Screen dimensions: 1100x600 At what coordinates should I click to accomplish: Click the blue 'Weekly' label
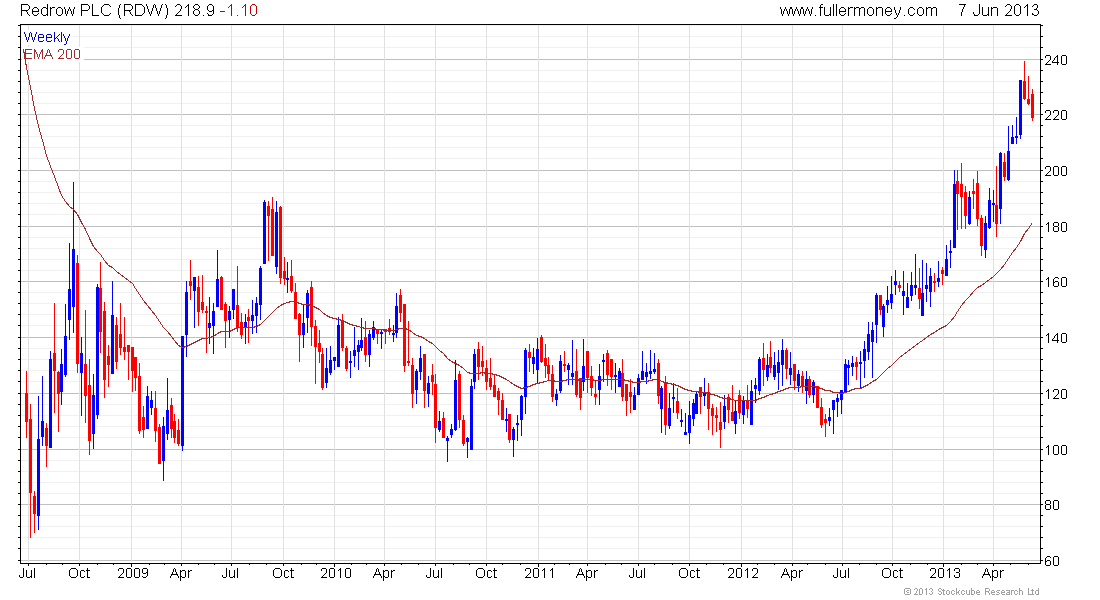coord(47,37)
